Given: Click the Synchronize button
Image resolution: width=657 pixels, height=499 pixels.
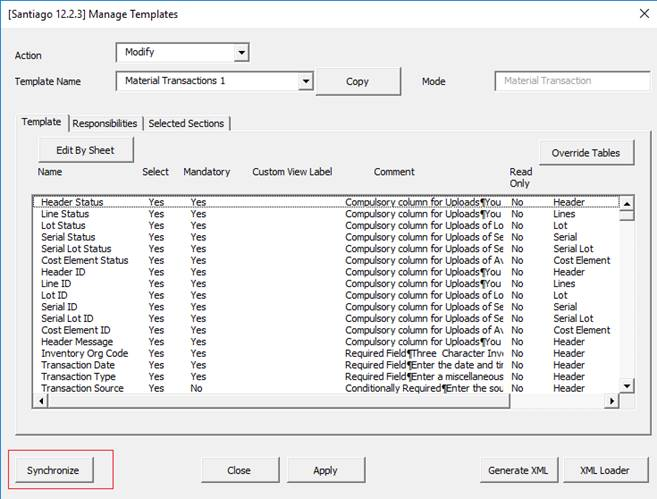Looking at the screenshot, I should (x=53, y=470).
